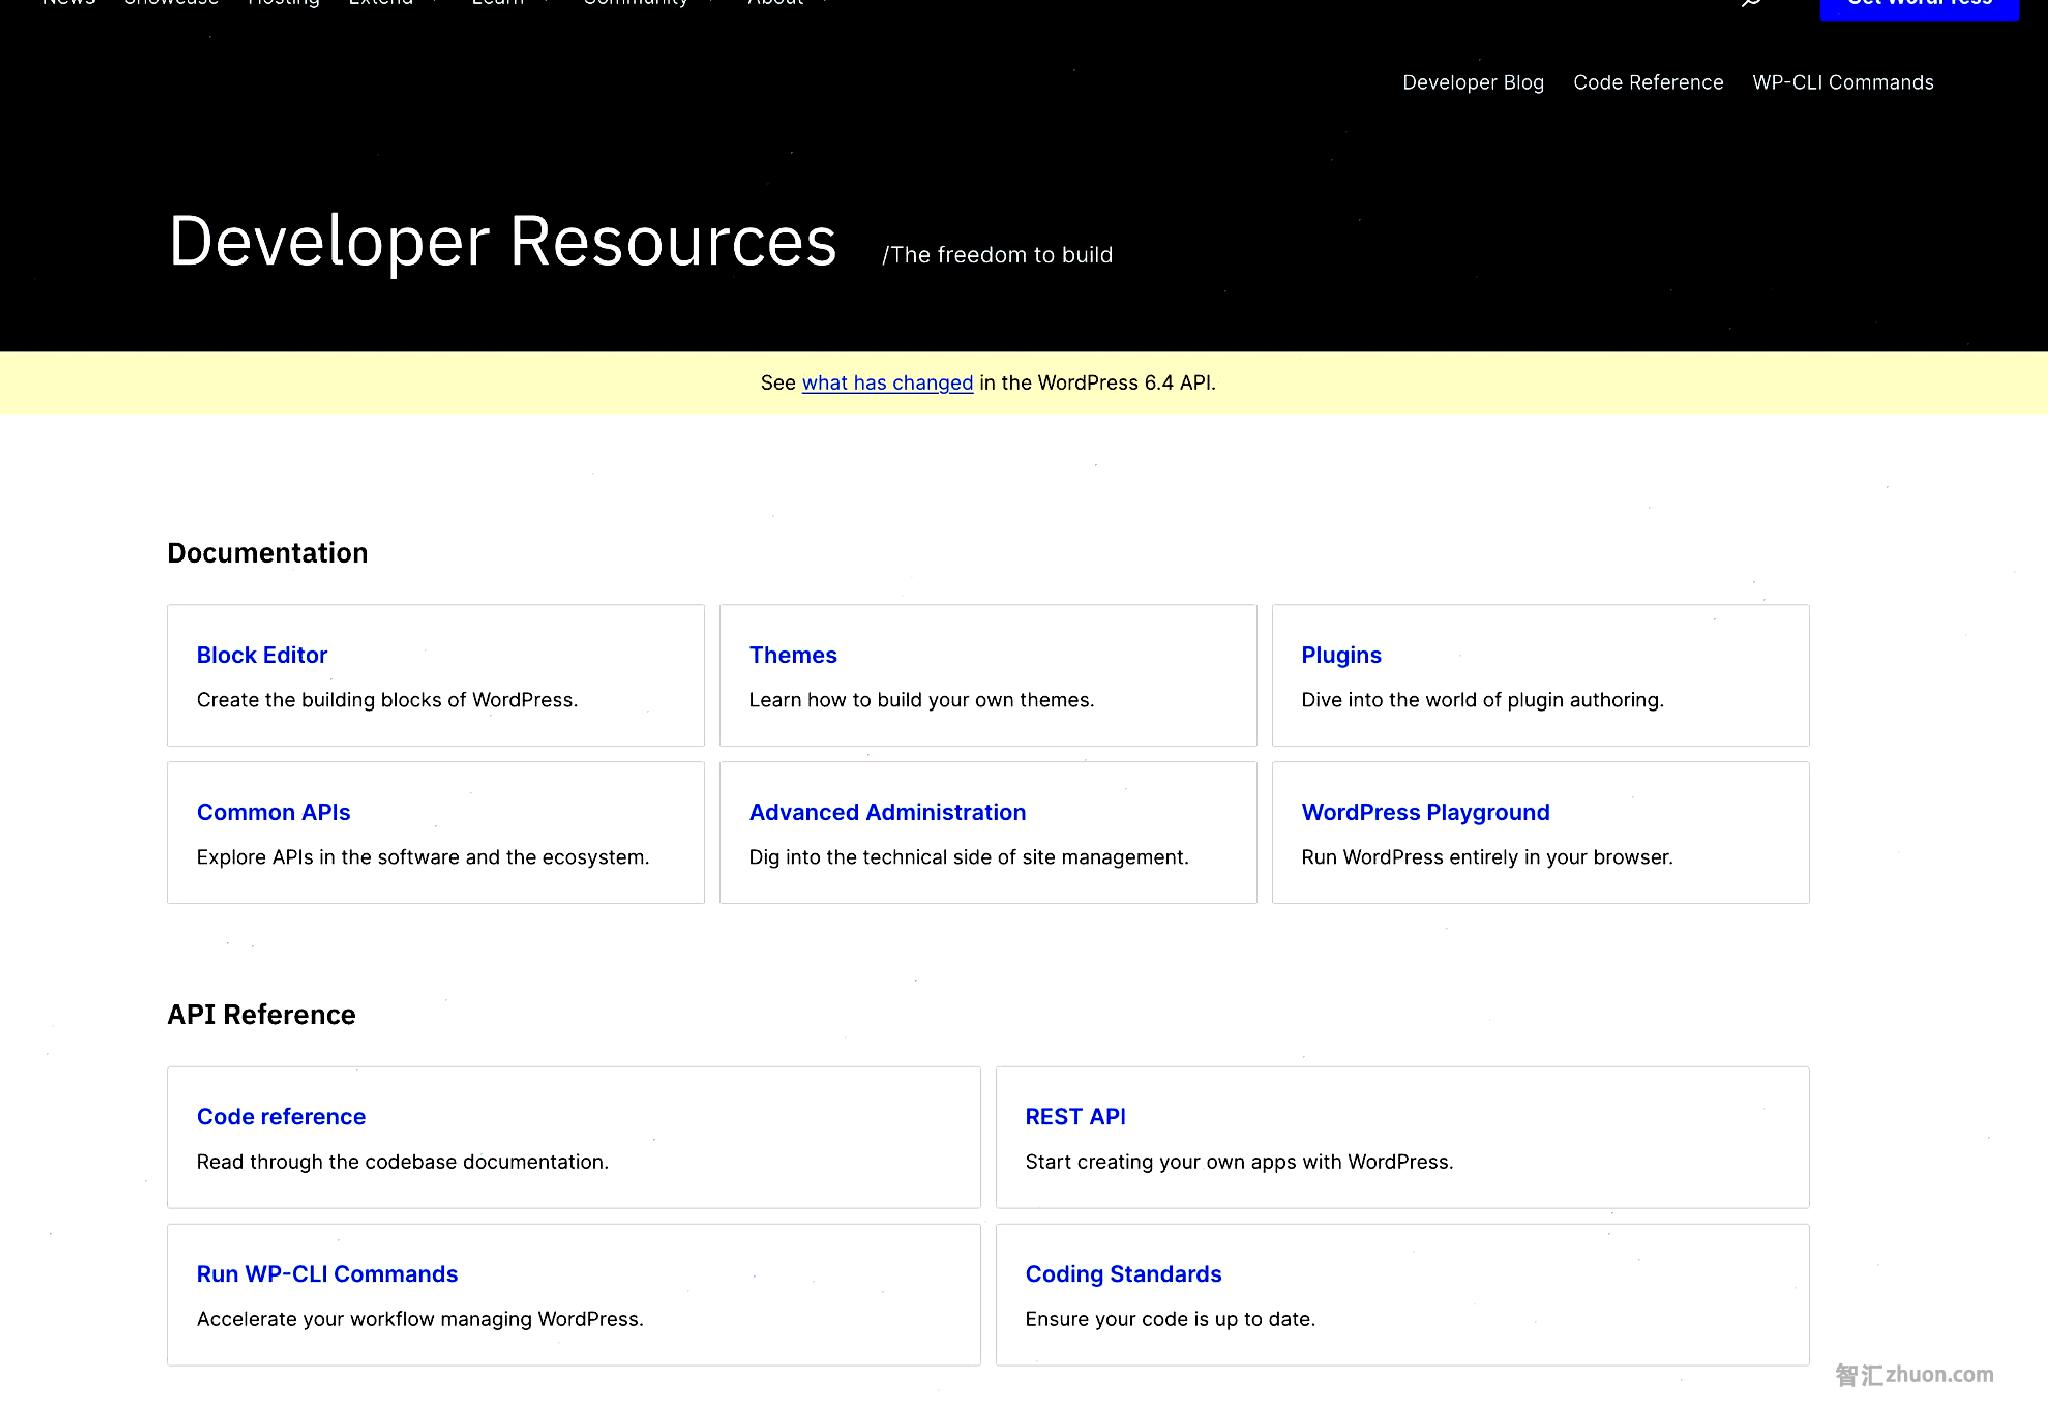This screenshot has height=1410, width=2048.
Task: Click 'The freedom to build' tagline
Action: click(997, 255)
